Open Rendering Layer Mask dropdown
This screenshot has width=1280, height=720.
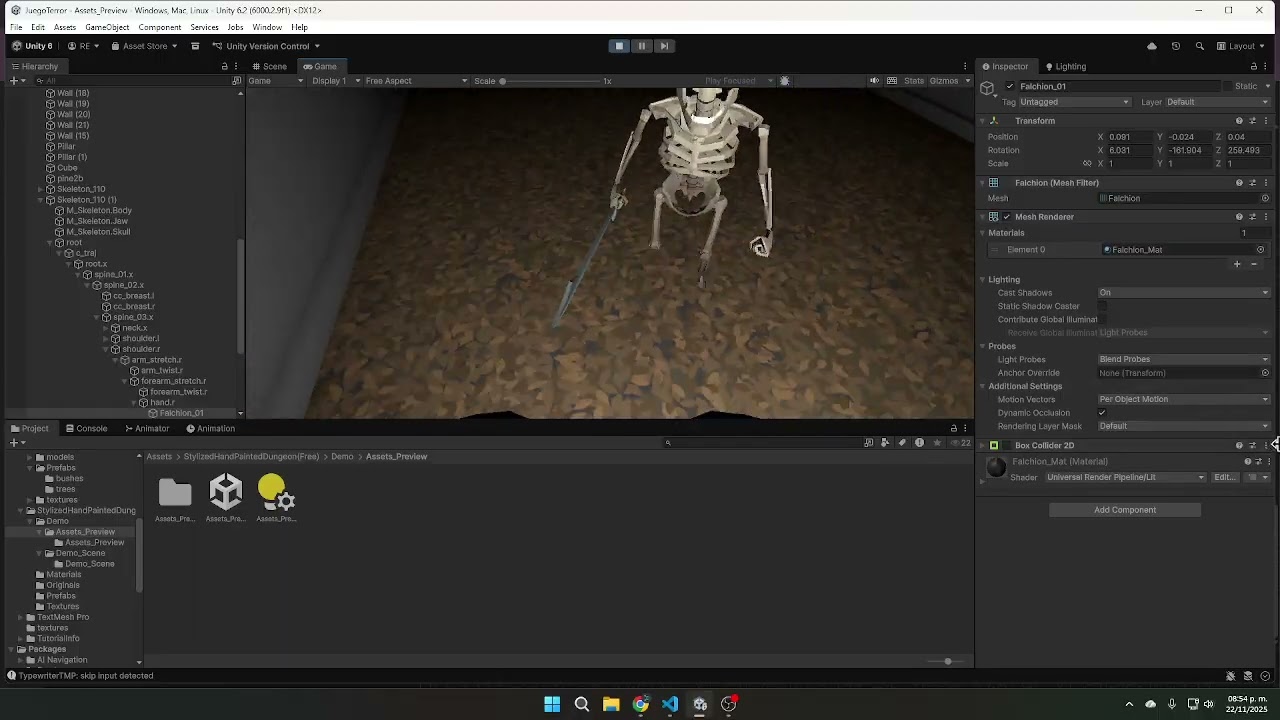click(x=1184, y=426)
